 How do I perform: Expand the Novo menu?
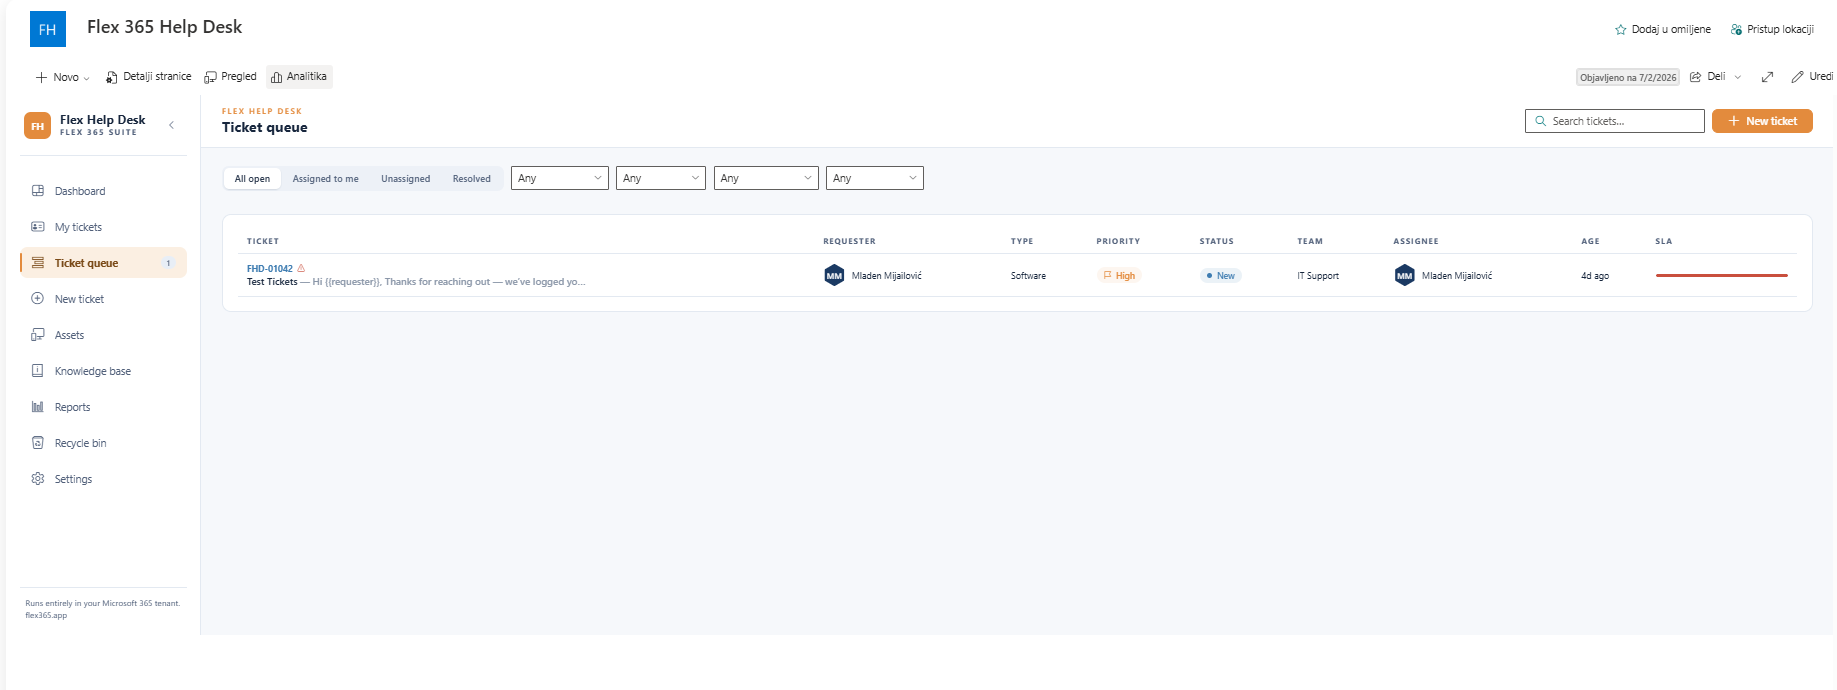[x=62, y=77]
